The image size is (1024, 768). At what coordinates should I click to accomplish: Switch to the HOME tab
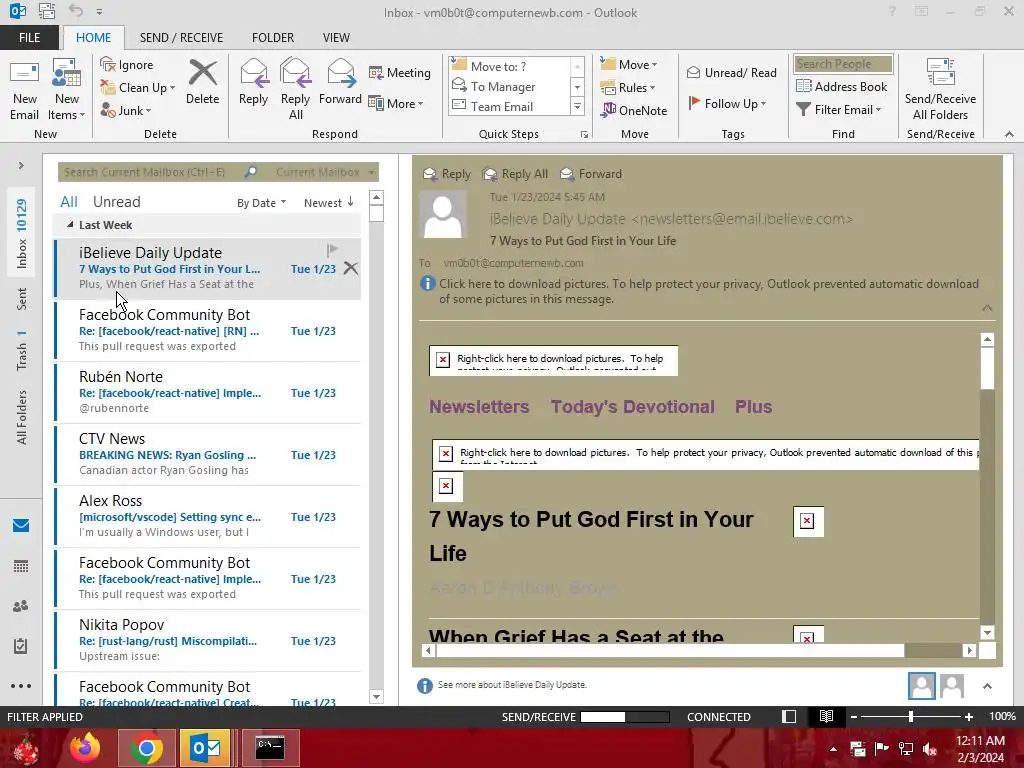click(x=93, y=38)
